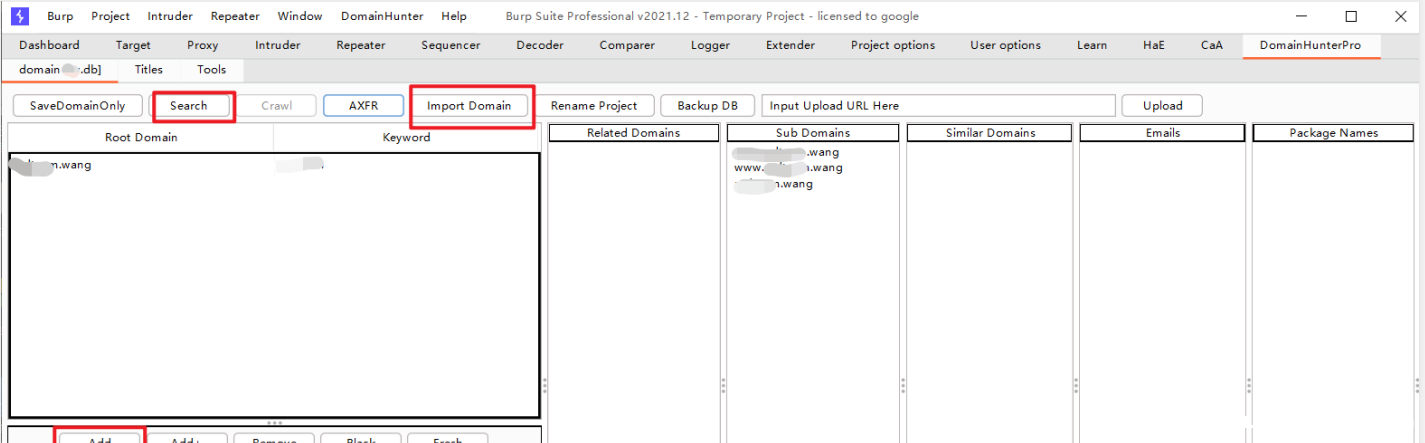The width and height of the screenshot is (1425, 443).
Task: Click the SaveDomainOnly button
Action: pyautogui.click(x=78, y=106)
